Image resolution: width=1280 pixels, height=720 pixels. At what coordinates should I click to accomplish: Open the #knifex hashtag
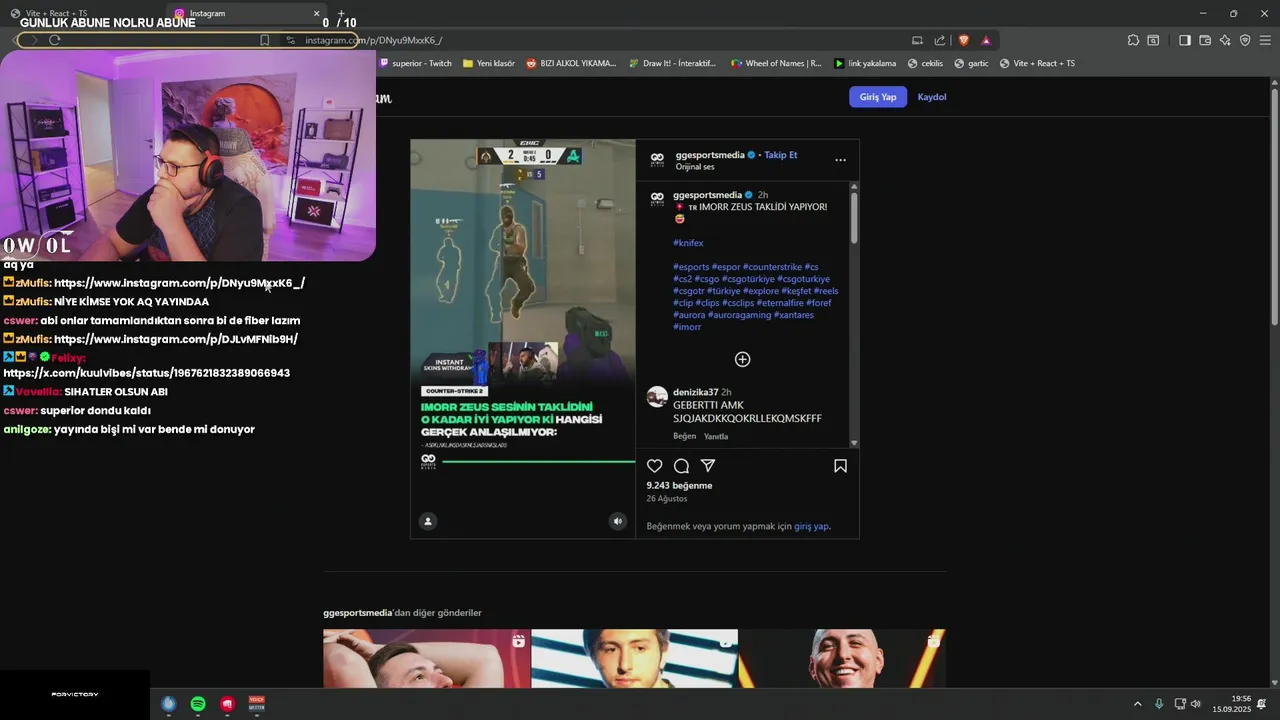point(688,243)
